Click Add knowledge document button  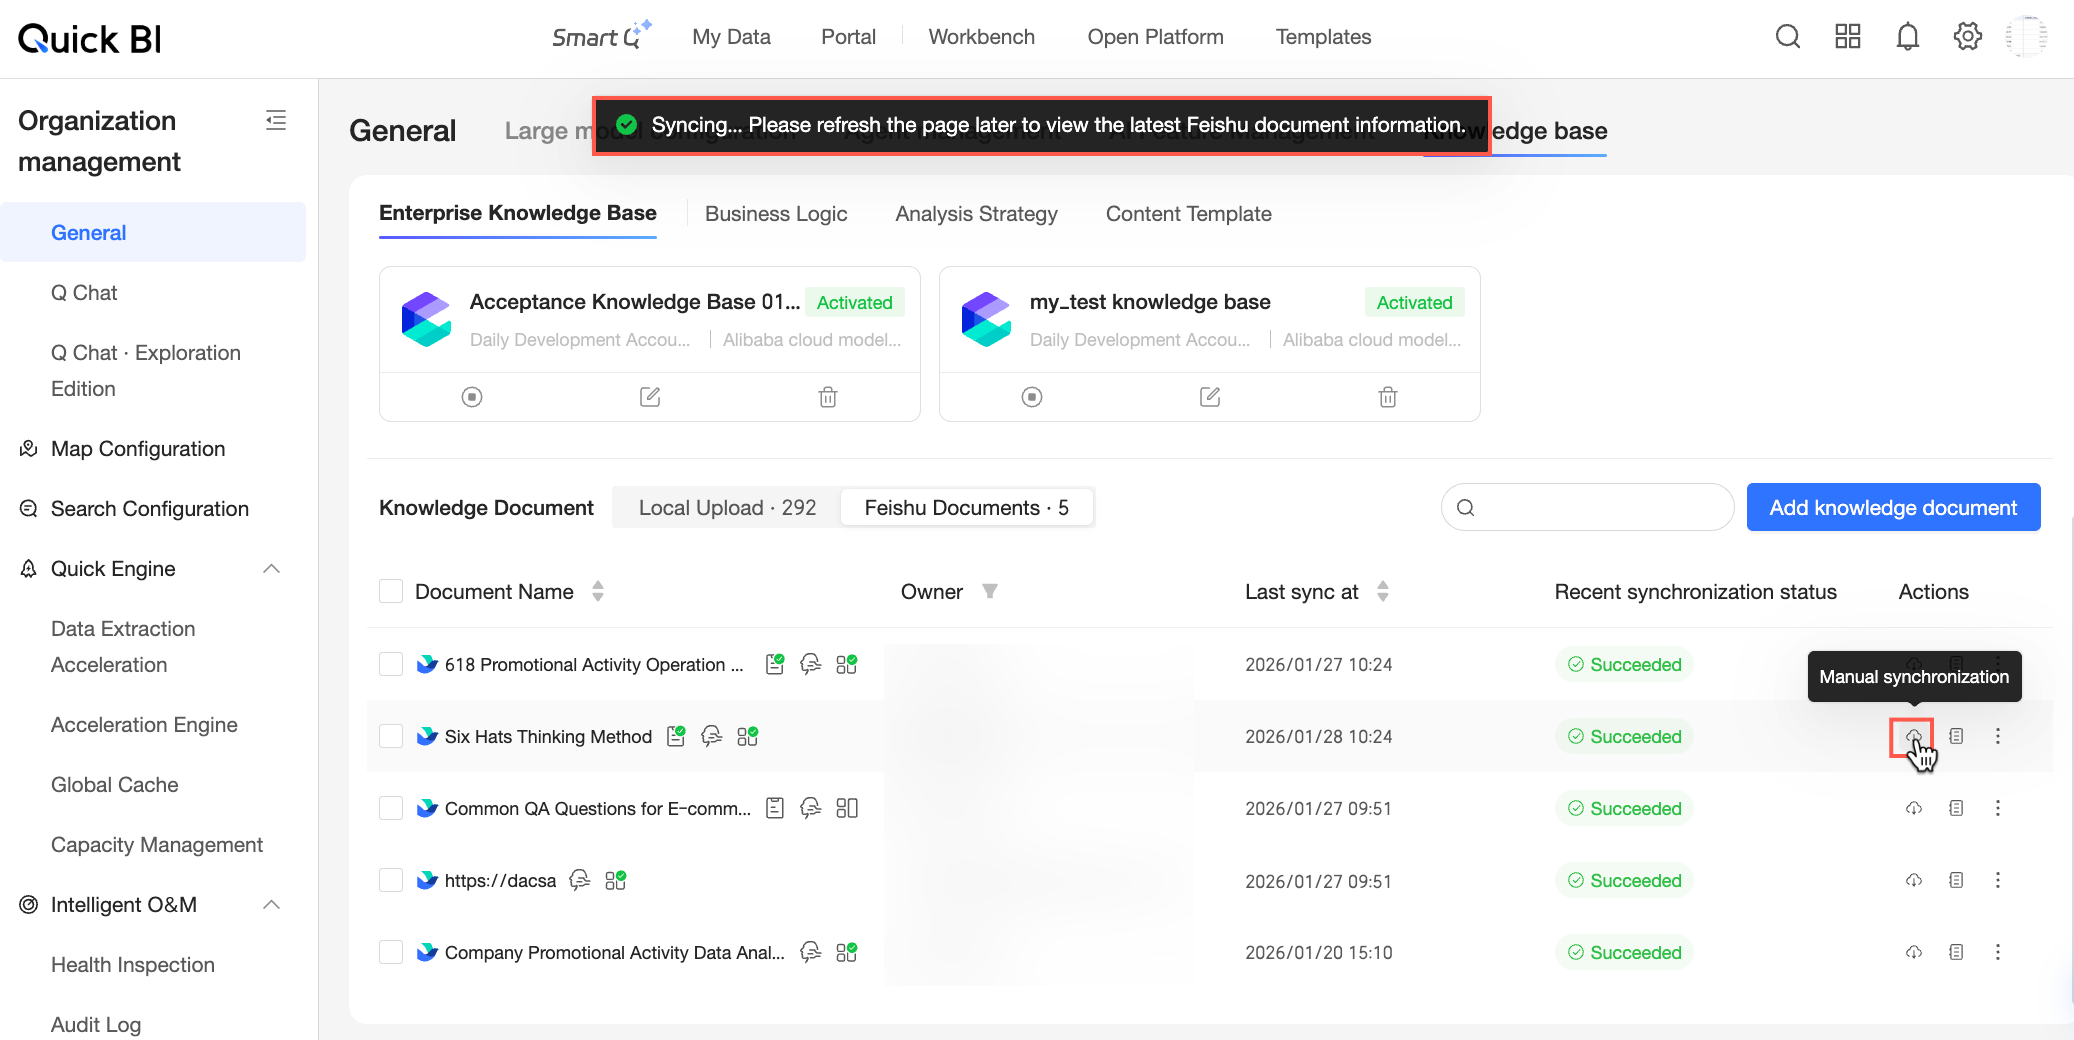(x=1893, y=507)
